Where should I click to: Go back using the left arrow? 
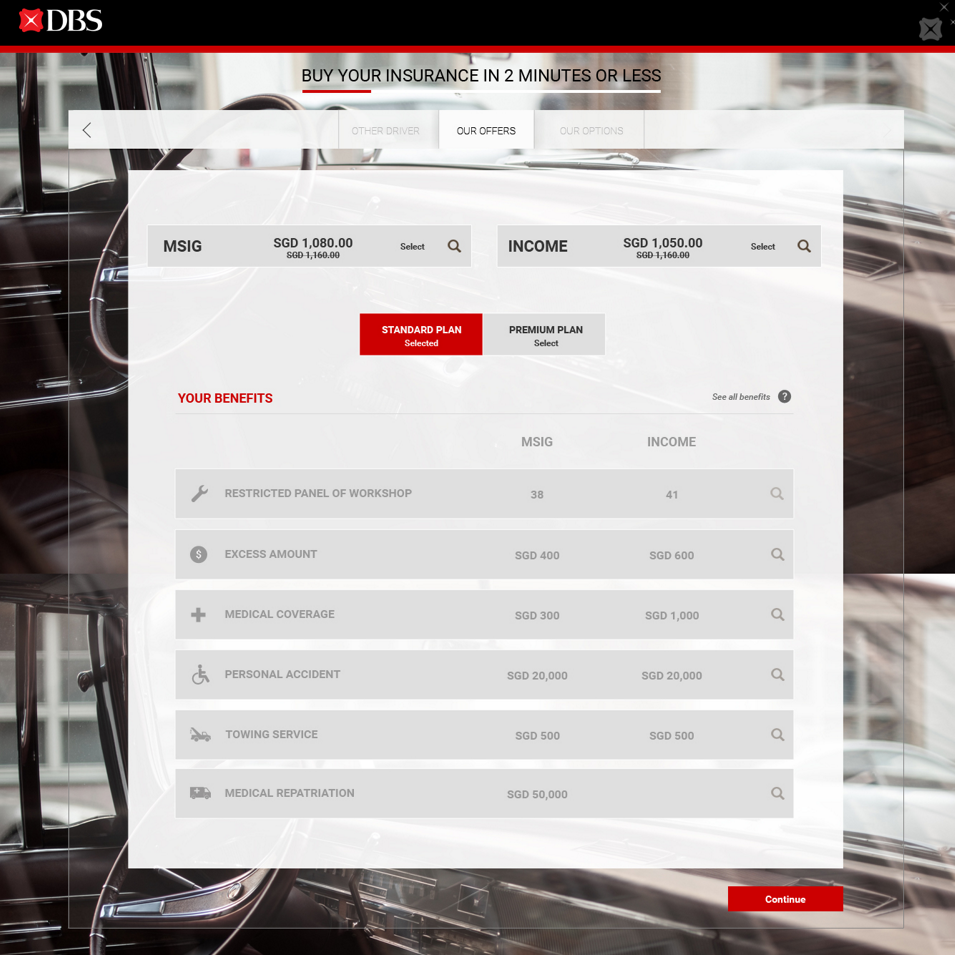[87, 130]
